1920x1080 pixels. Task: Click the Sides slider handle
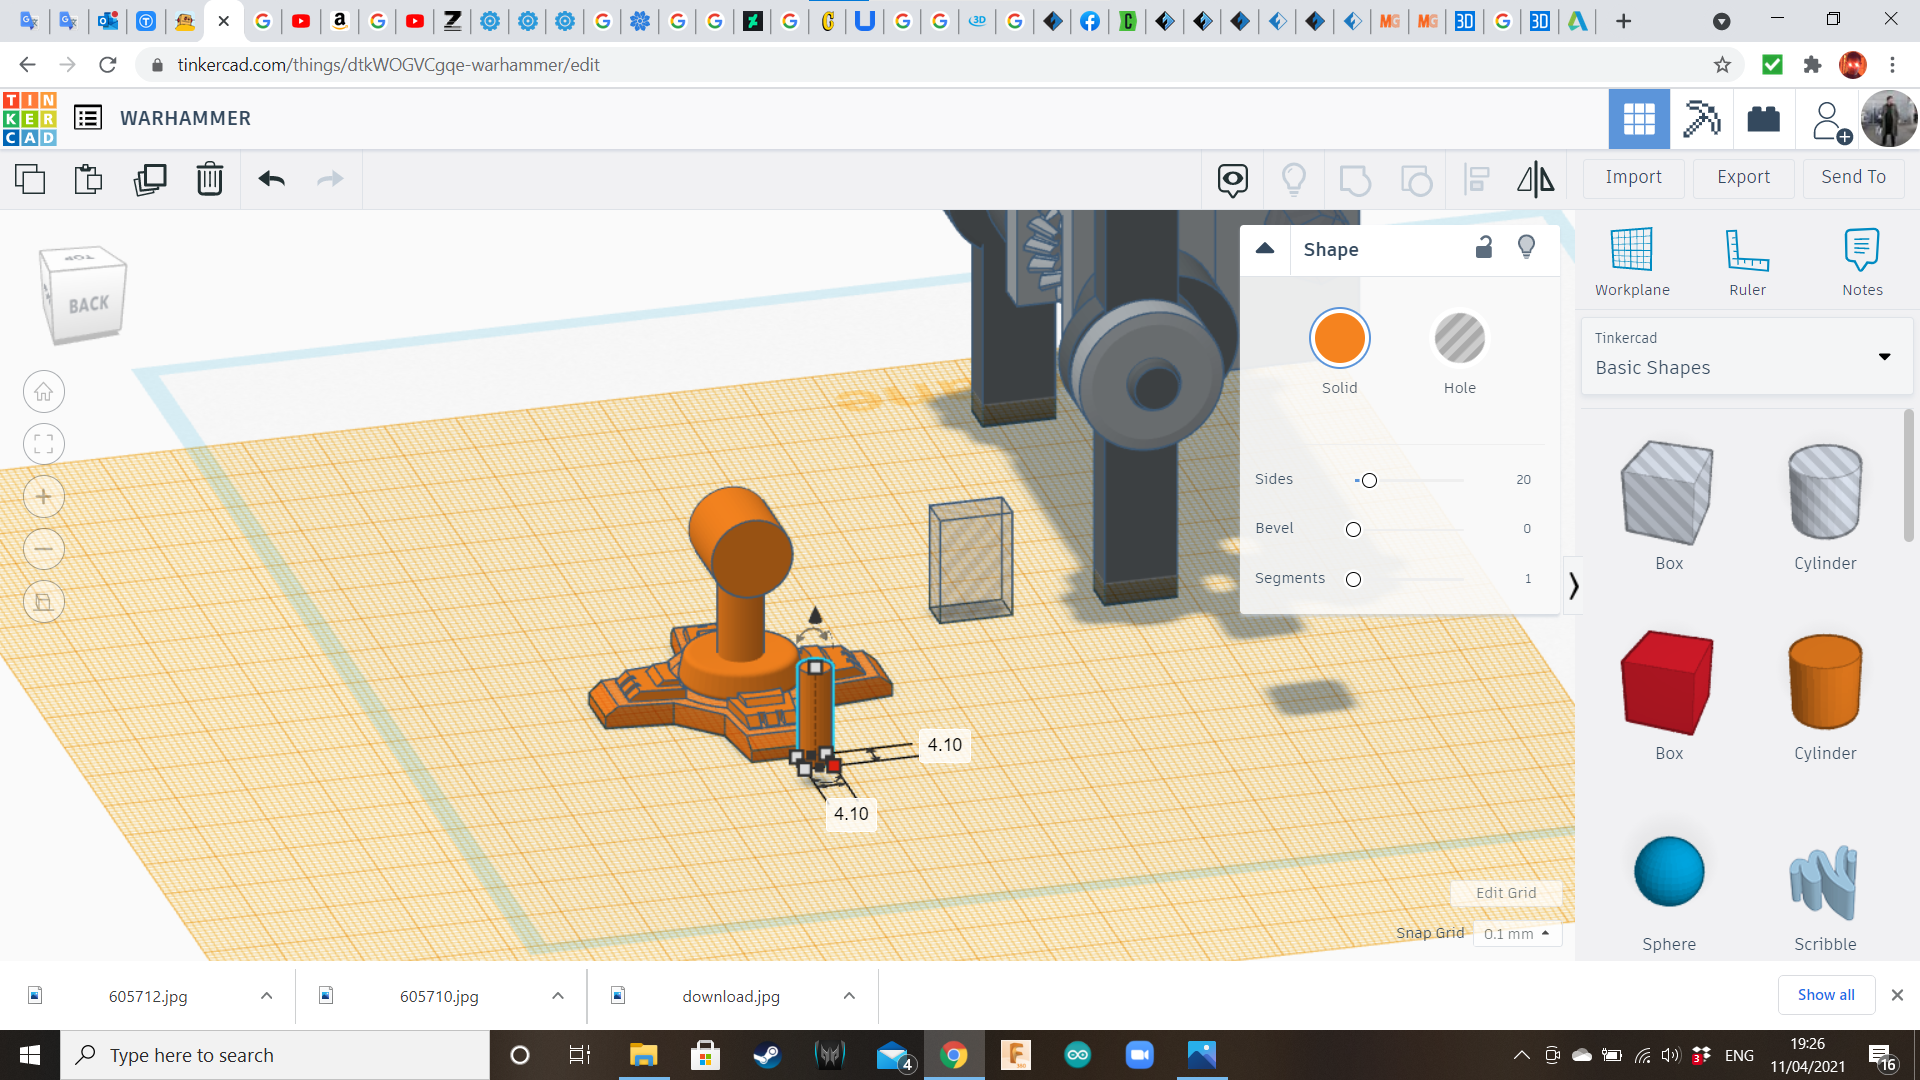coord(1369,481)
